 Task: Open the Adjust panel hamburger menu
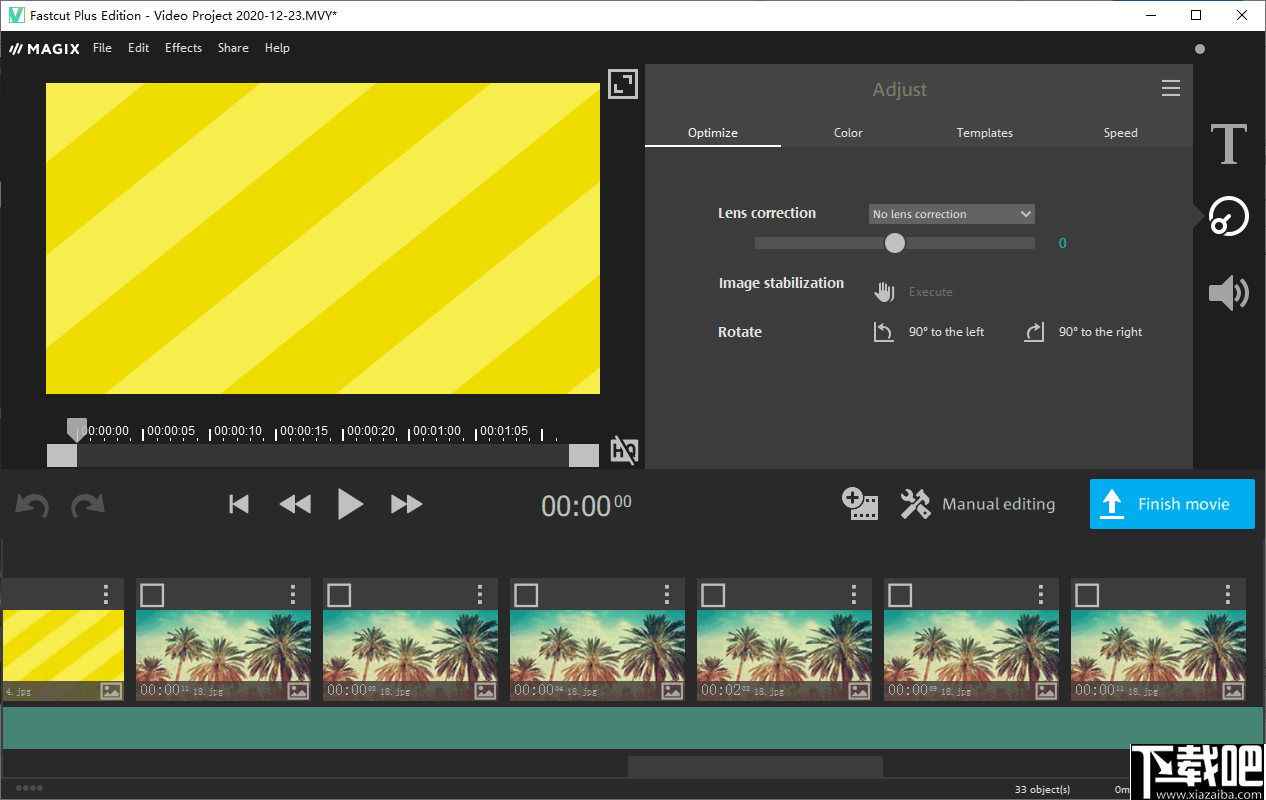[1171, 88]
